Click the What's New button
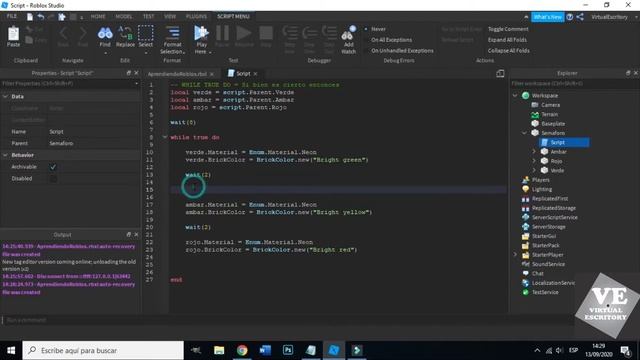 point(547,17)
